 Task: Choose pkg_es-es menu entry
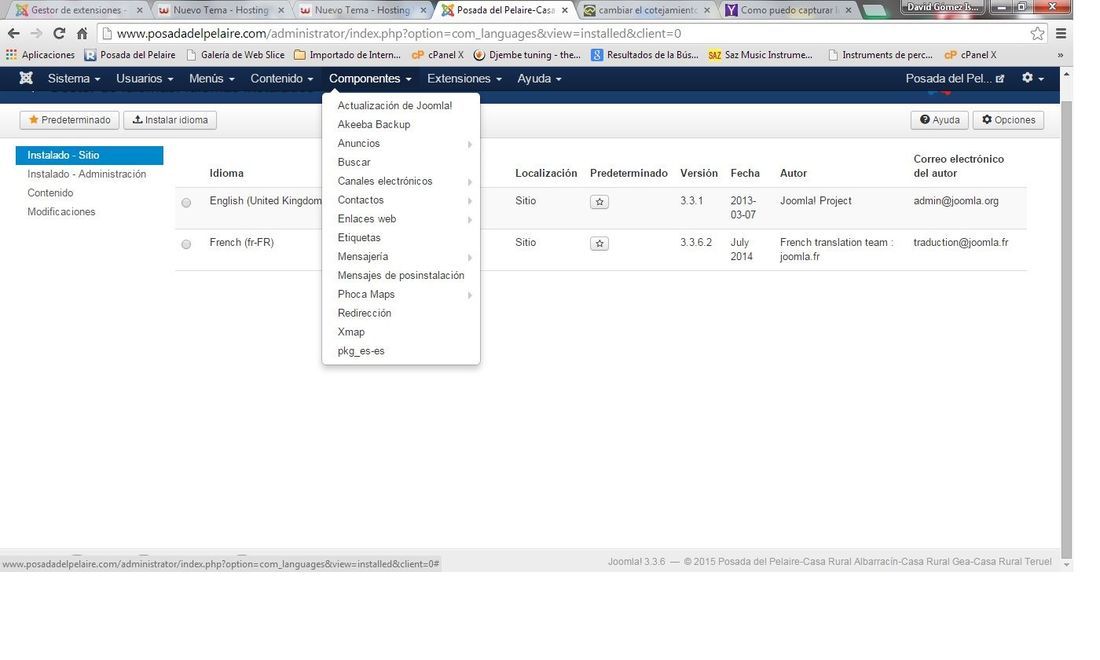pyautogui.click(x=401, y=351)
